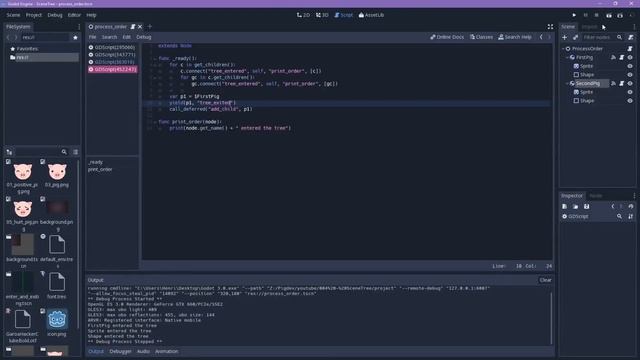Viewport: 640px width, 360px height.
Task: Open the Project menu
Action: (33, 15)
